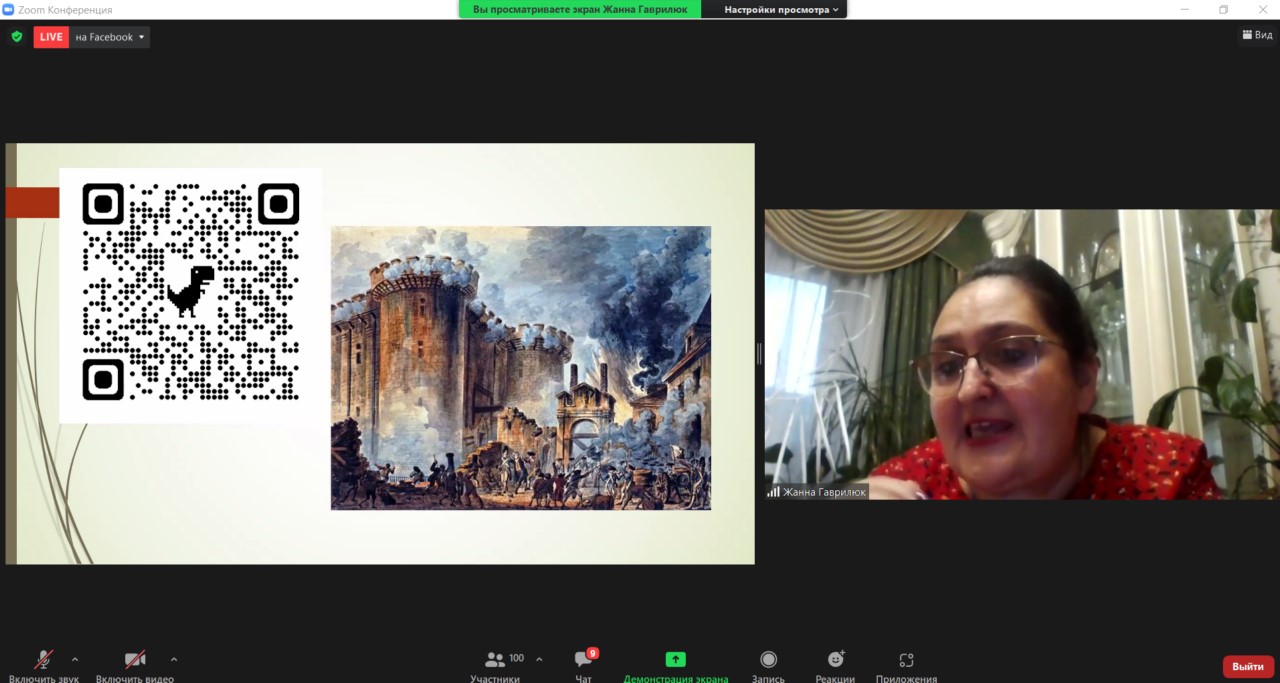The image size is (1280, 683).
Task: Unmute microphone with Включить звук
Action: 44,665
